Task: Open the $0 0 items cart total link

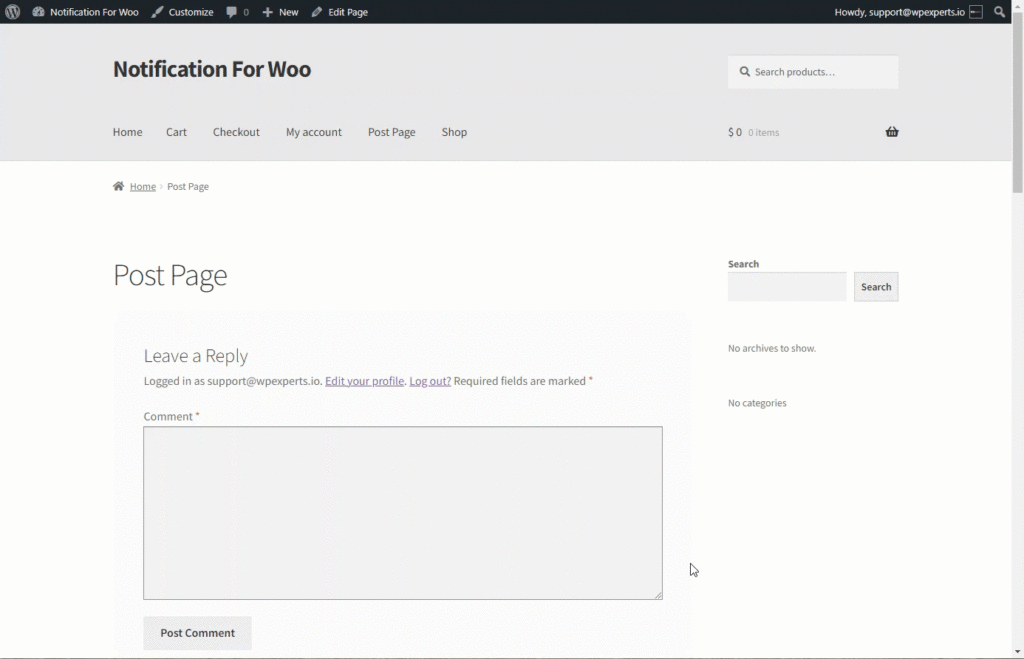Action: coord(754,132)
